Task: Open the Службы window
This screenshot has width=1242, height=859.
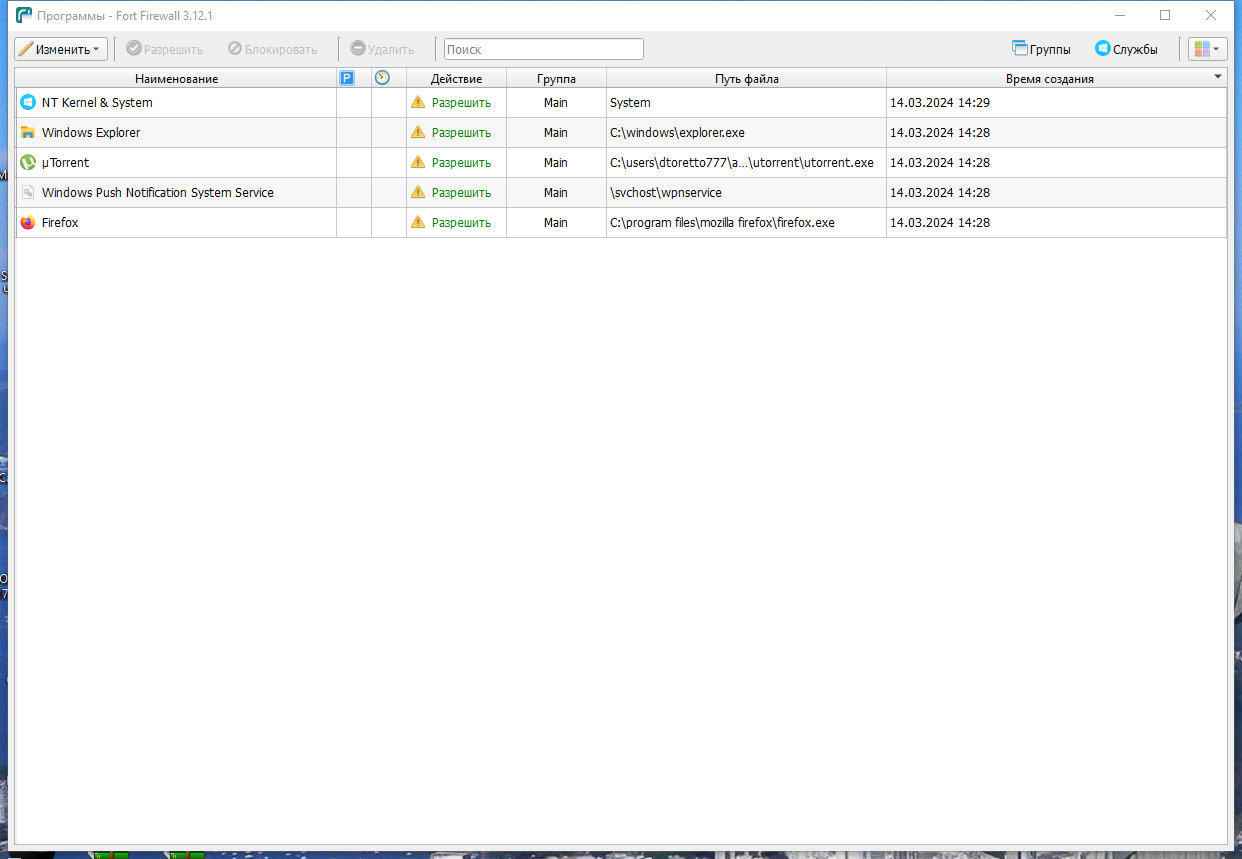Action: (1126, 49)
